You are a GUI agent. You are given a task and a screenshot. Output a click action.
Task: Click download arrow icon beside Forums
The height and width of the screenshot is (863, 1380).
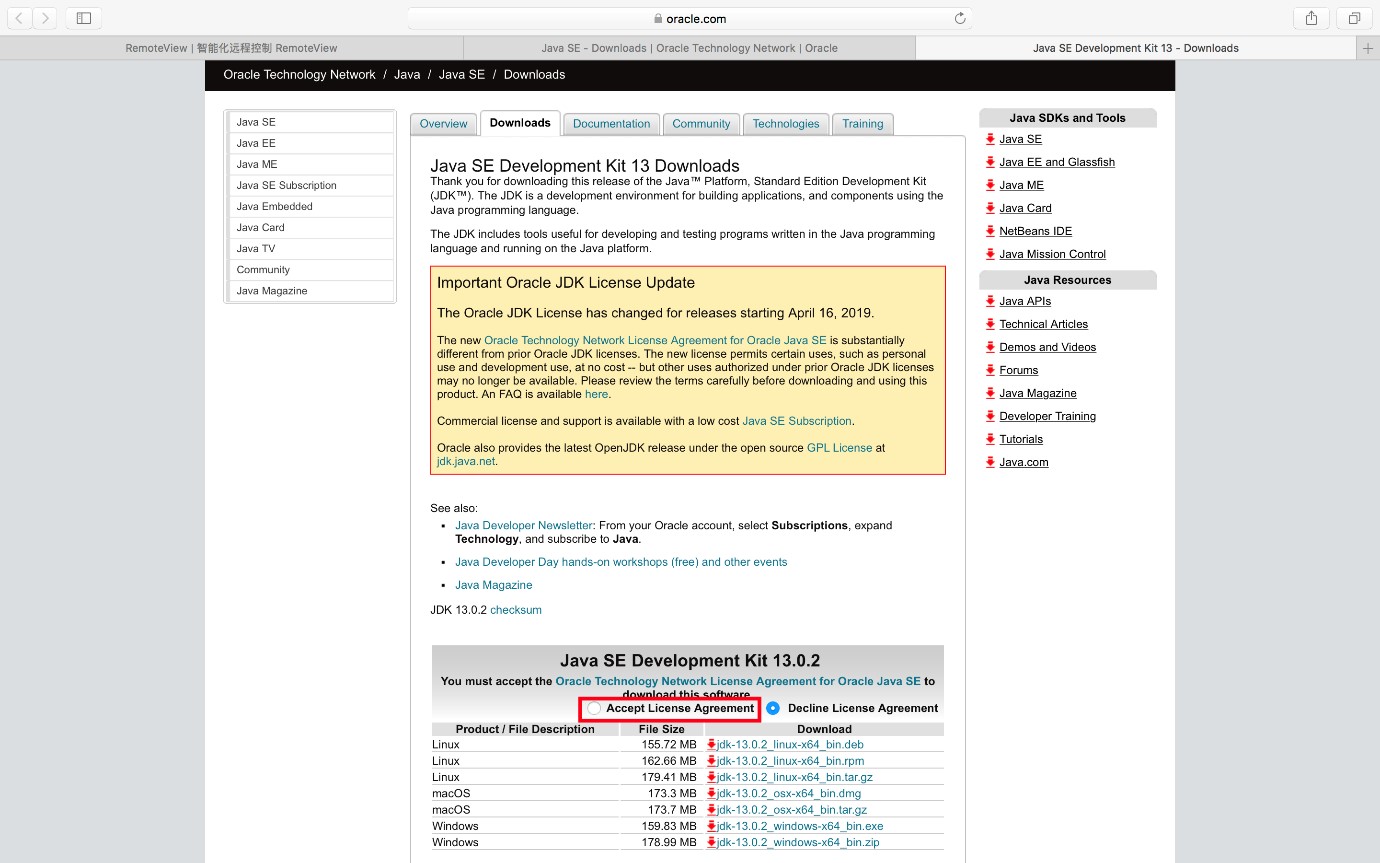pos(990,370)
